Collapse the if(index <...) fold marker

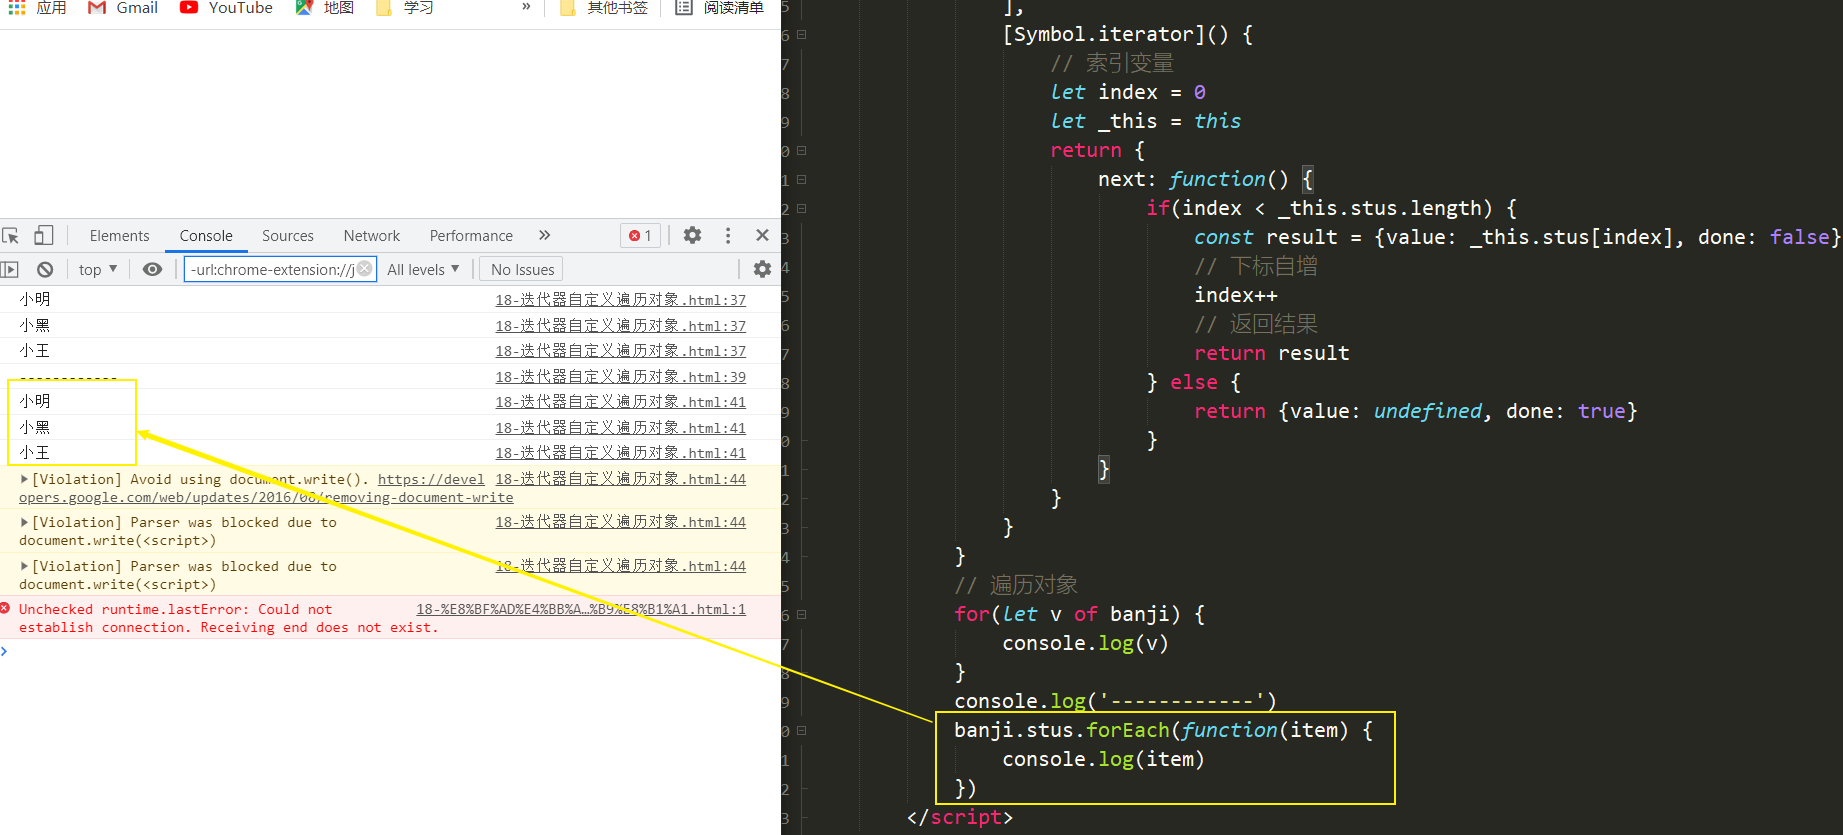[x=802, y=208]
